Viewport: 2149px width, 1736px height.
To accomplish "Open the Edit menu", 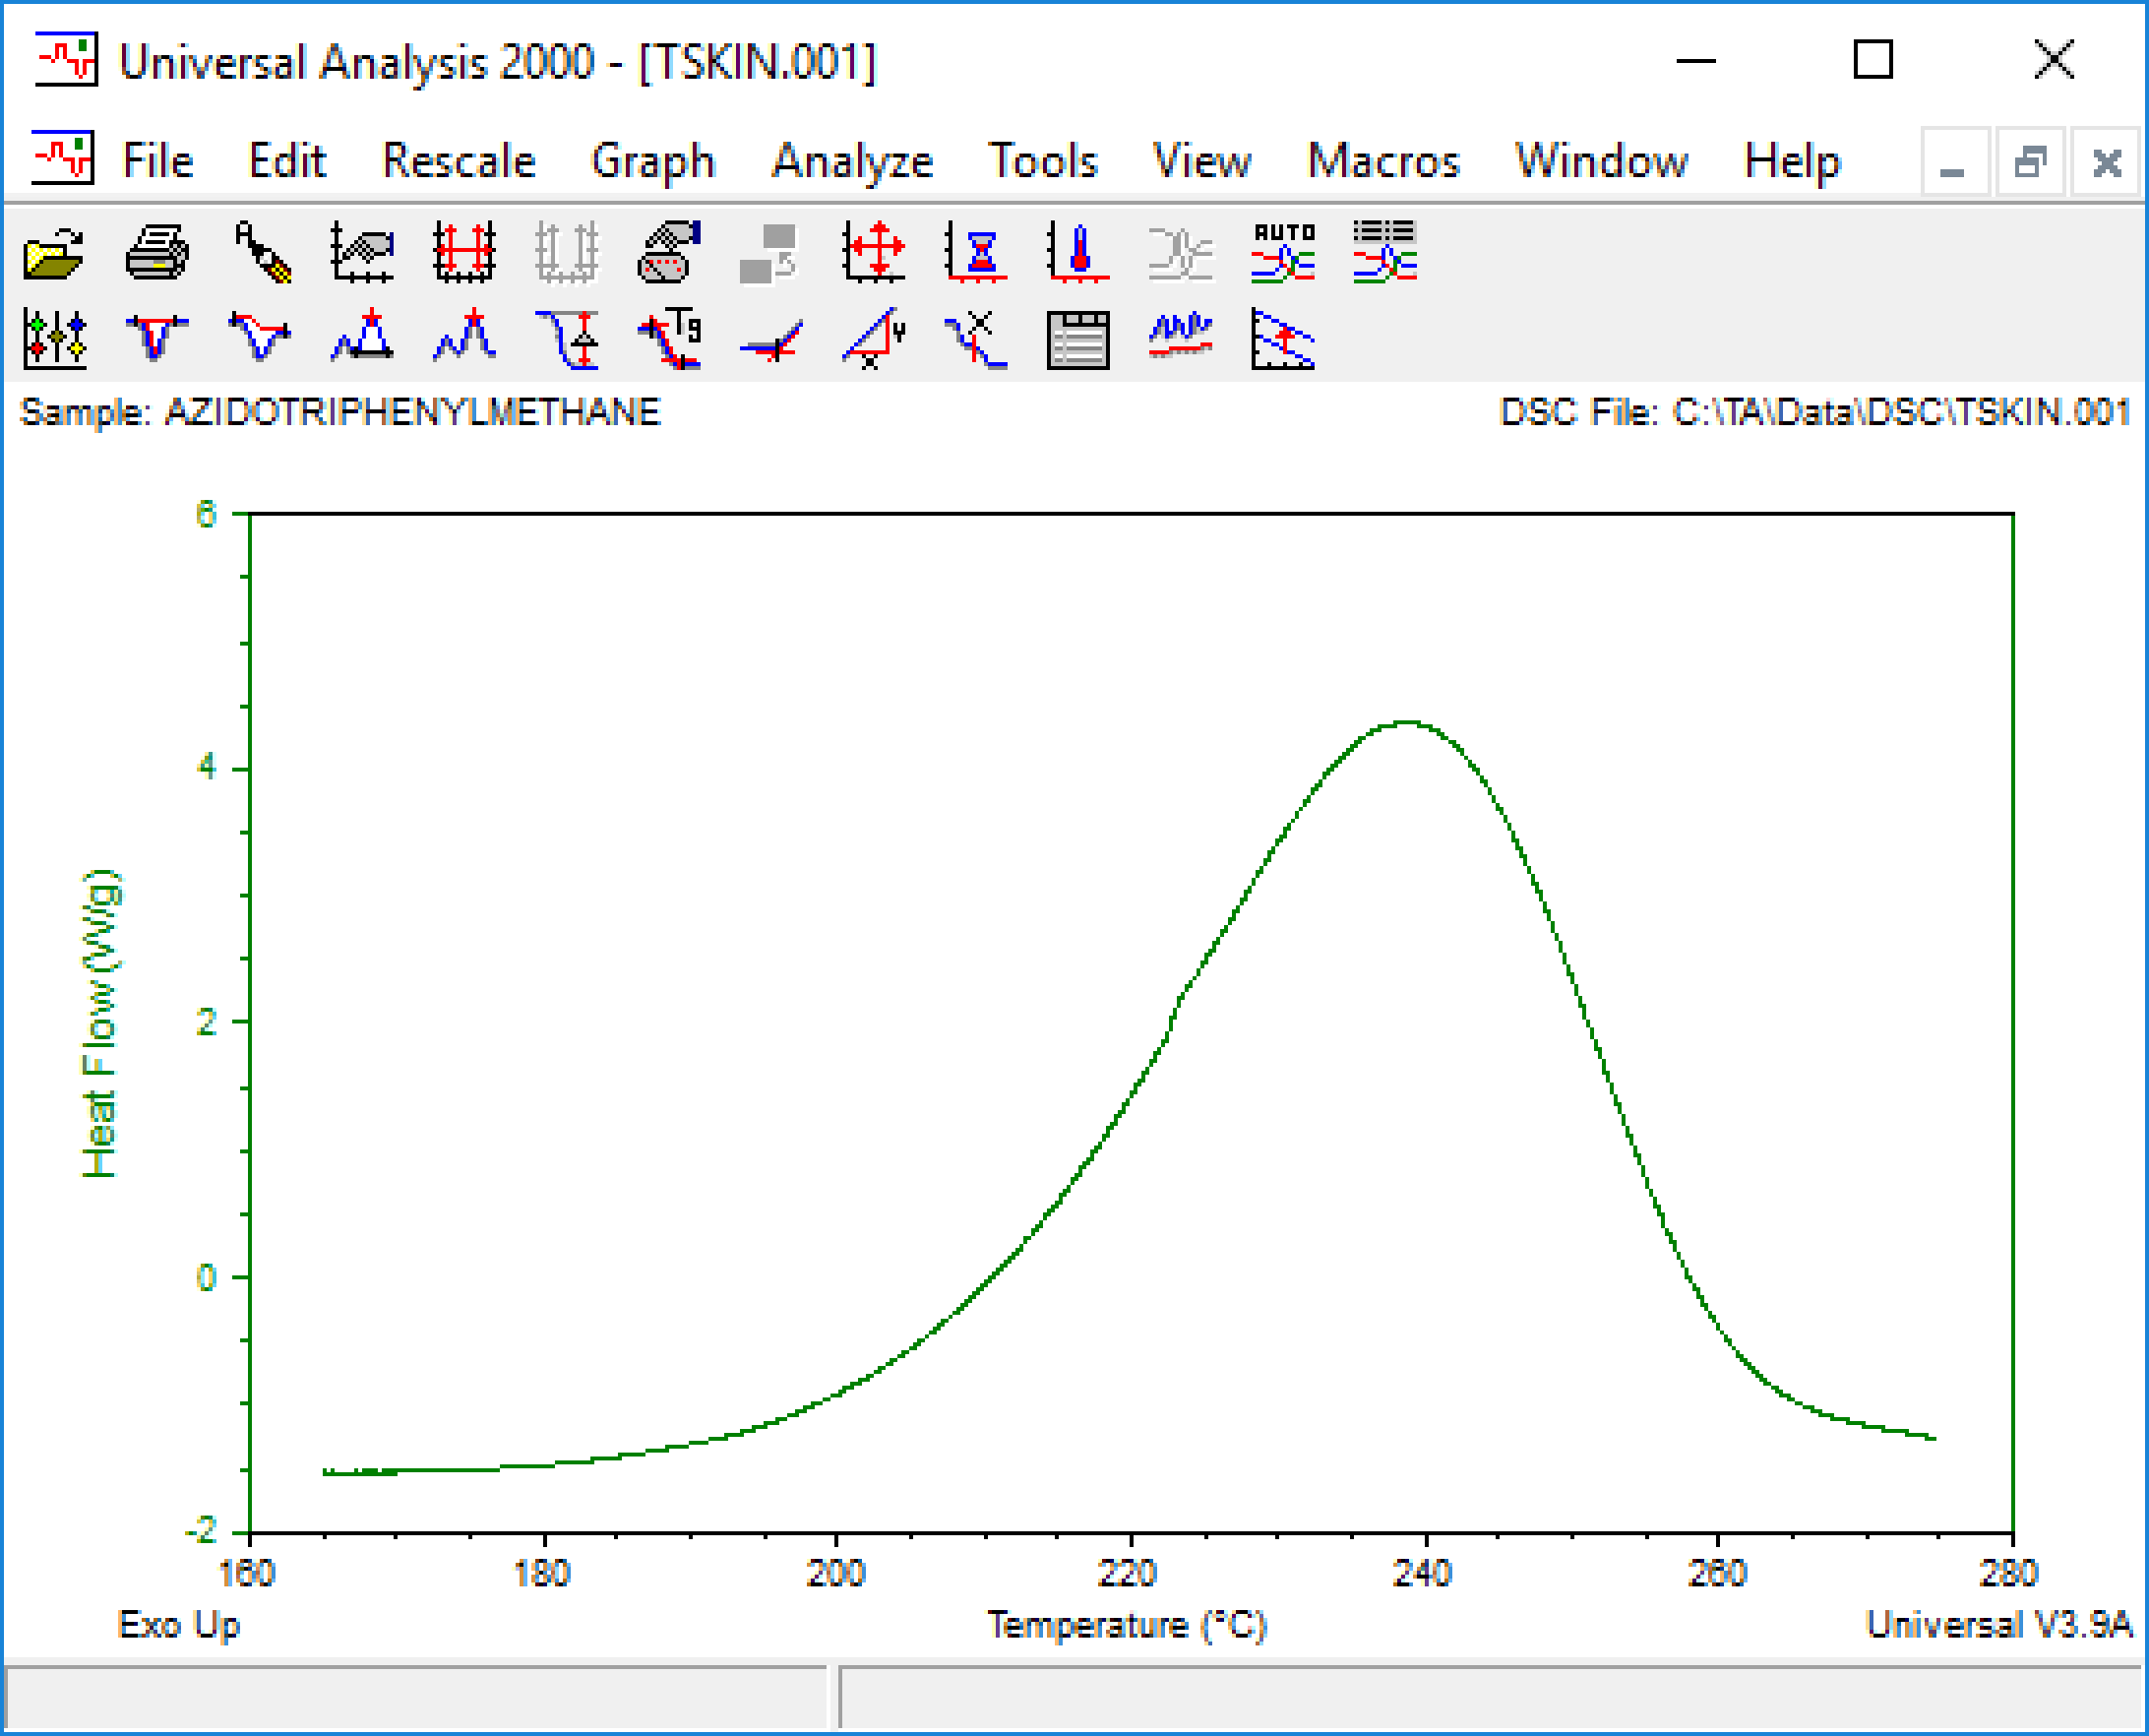I will coord(287,160).
